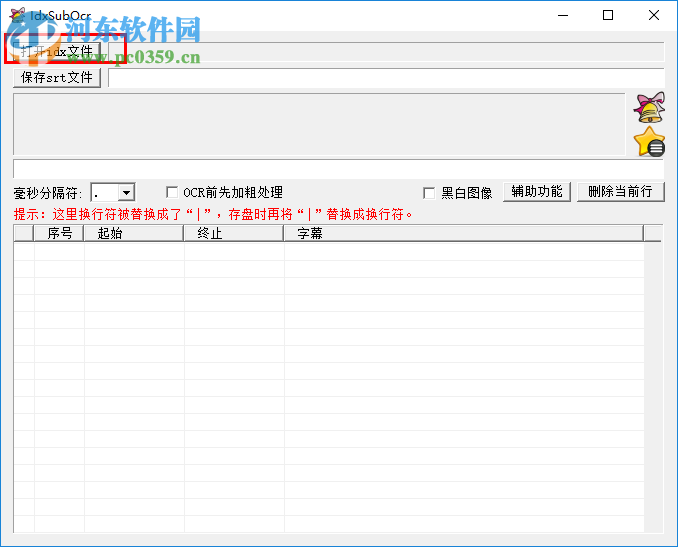Click the subtitle text edit field
Image resolution: width=678 pixels, height=547 pixels.
click(x=338, y=169)
